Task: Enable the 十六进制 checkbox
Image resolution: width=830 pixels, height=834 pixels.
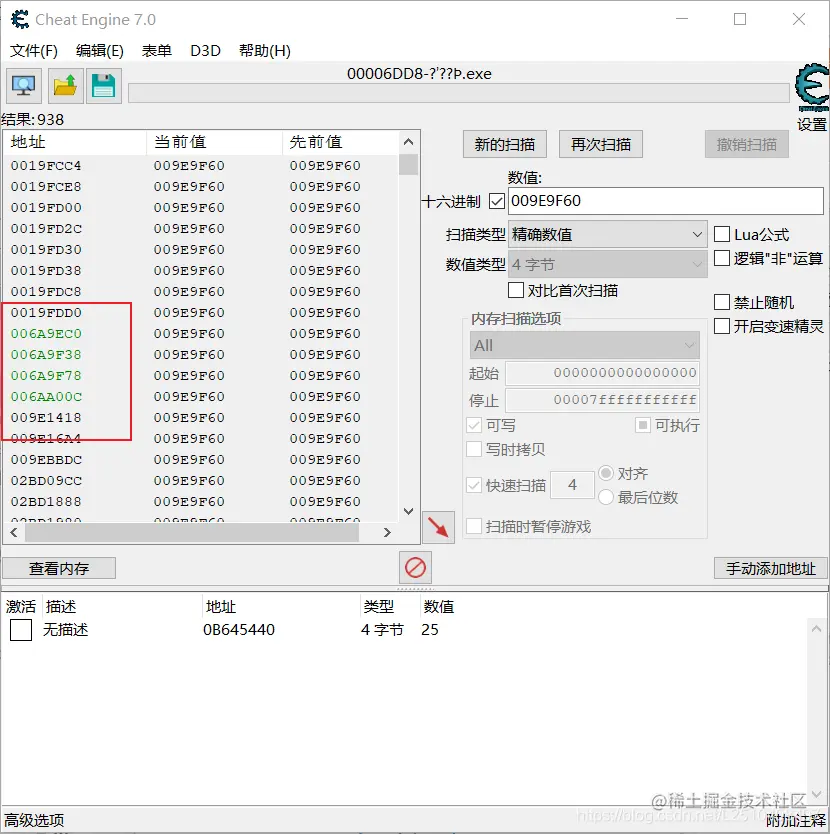Action: click(x=494, y=200)
